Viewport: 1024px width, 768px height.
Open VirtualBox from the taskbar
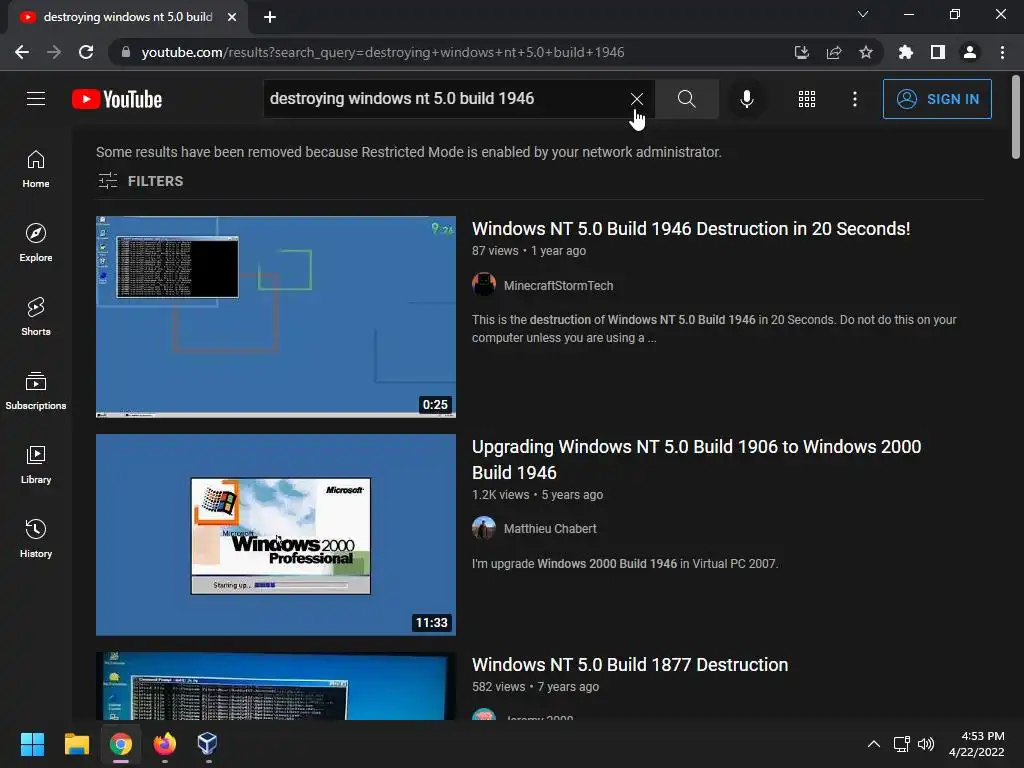pyautogui.click(x=208, y=744)
